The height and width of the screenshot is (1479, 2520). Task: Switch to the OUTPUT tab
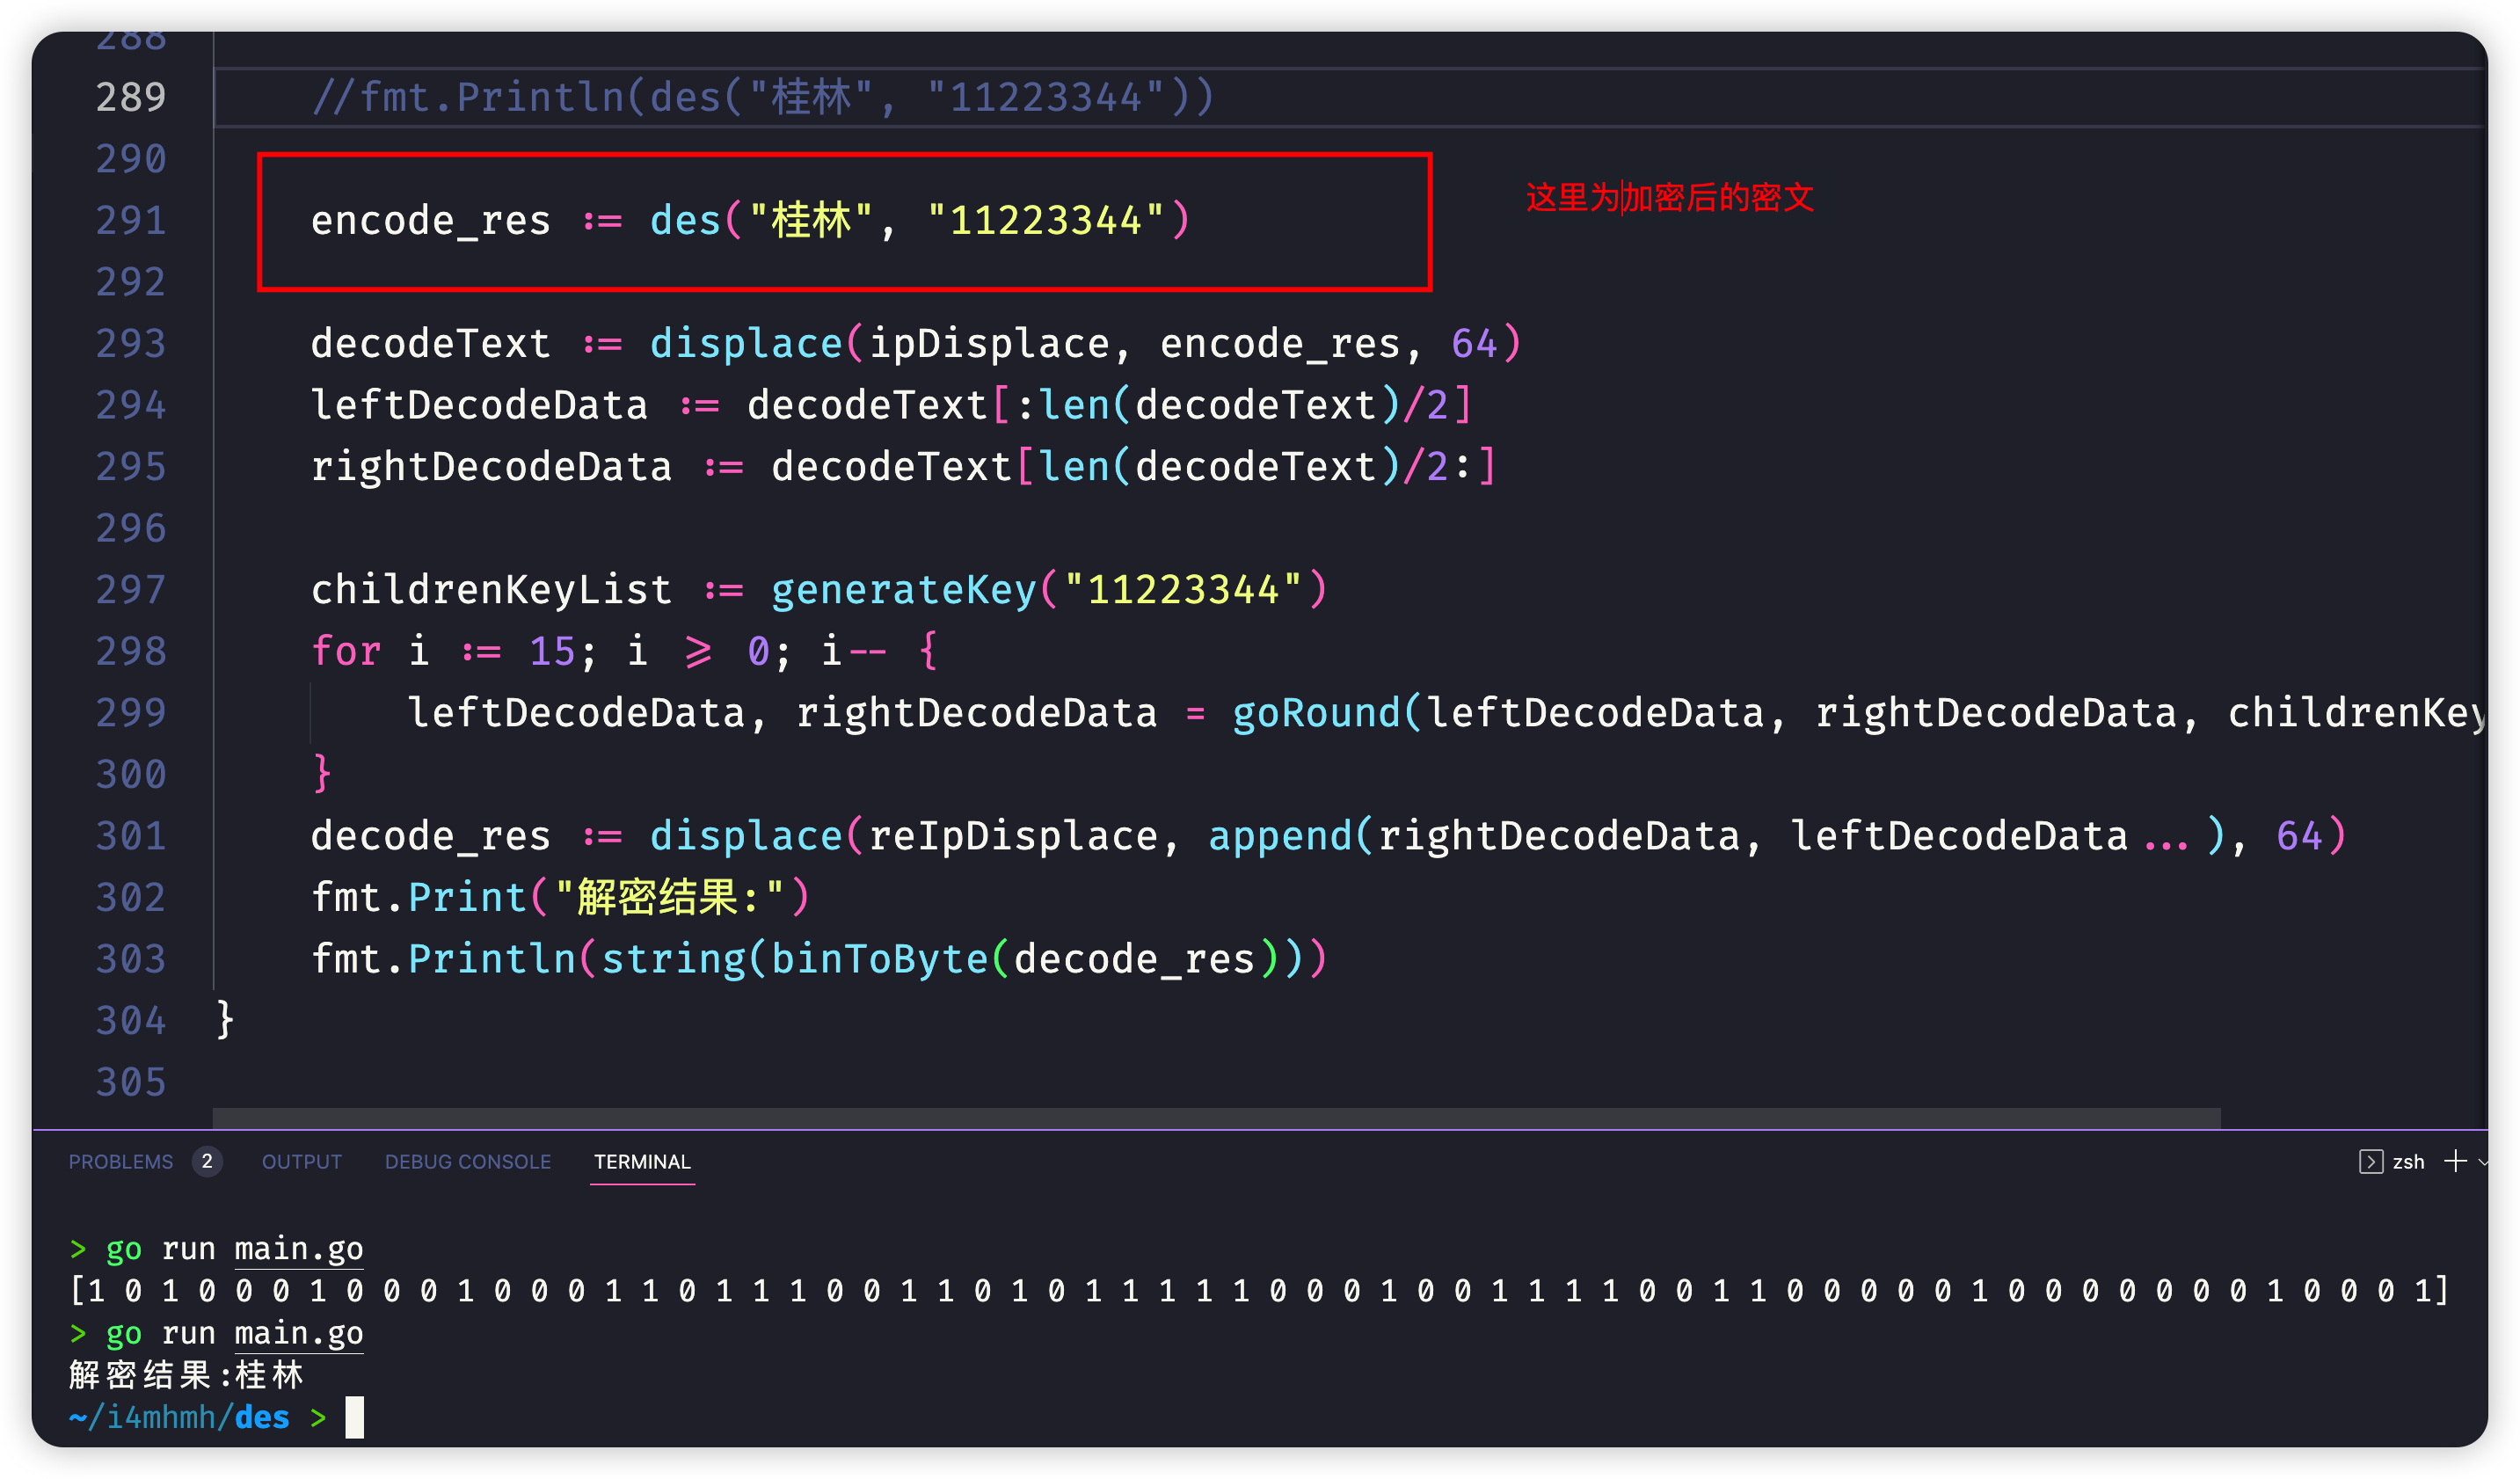click(x=302, y=1162)
